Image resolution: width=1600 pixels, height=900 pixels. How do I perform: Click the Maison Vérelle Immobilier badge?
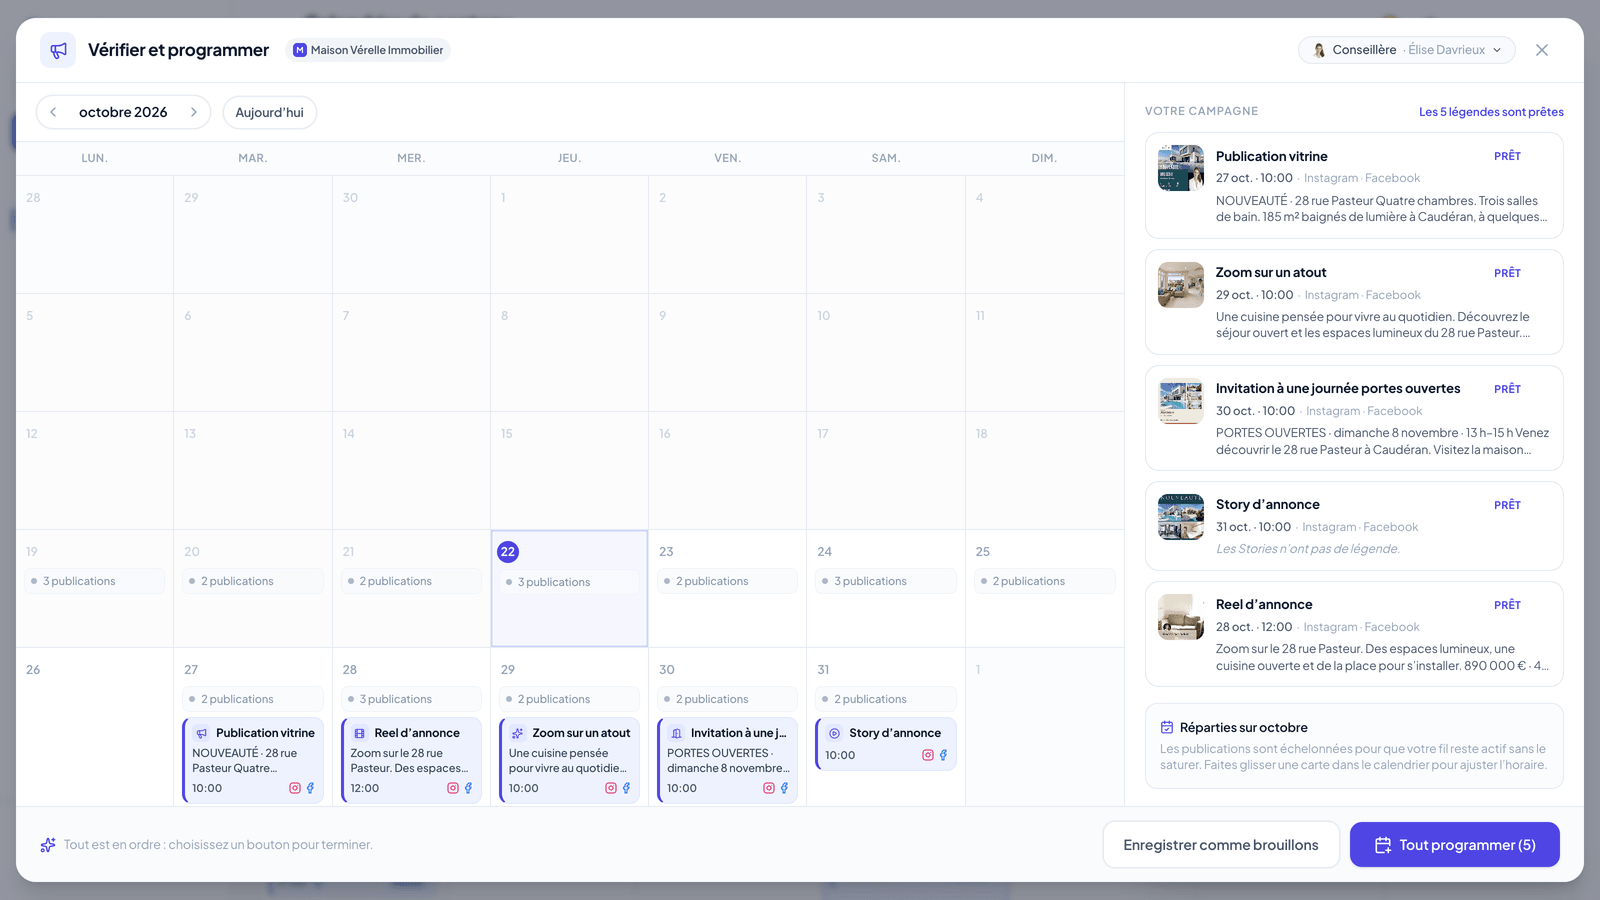(368, 50)
